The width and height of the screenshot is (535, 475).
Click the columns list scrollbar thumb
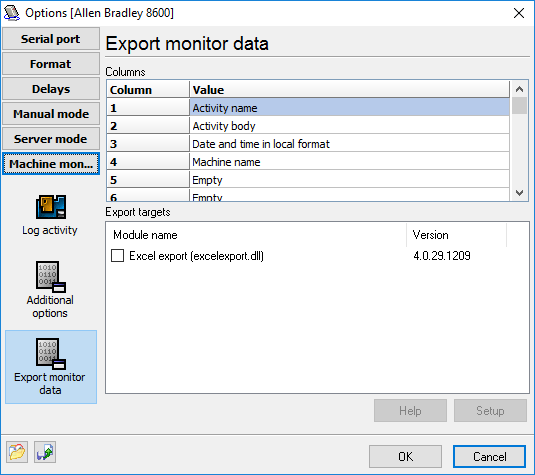[x=519, y=105]
